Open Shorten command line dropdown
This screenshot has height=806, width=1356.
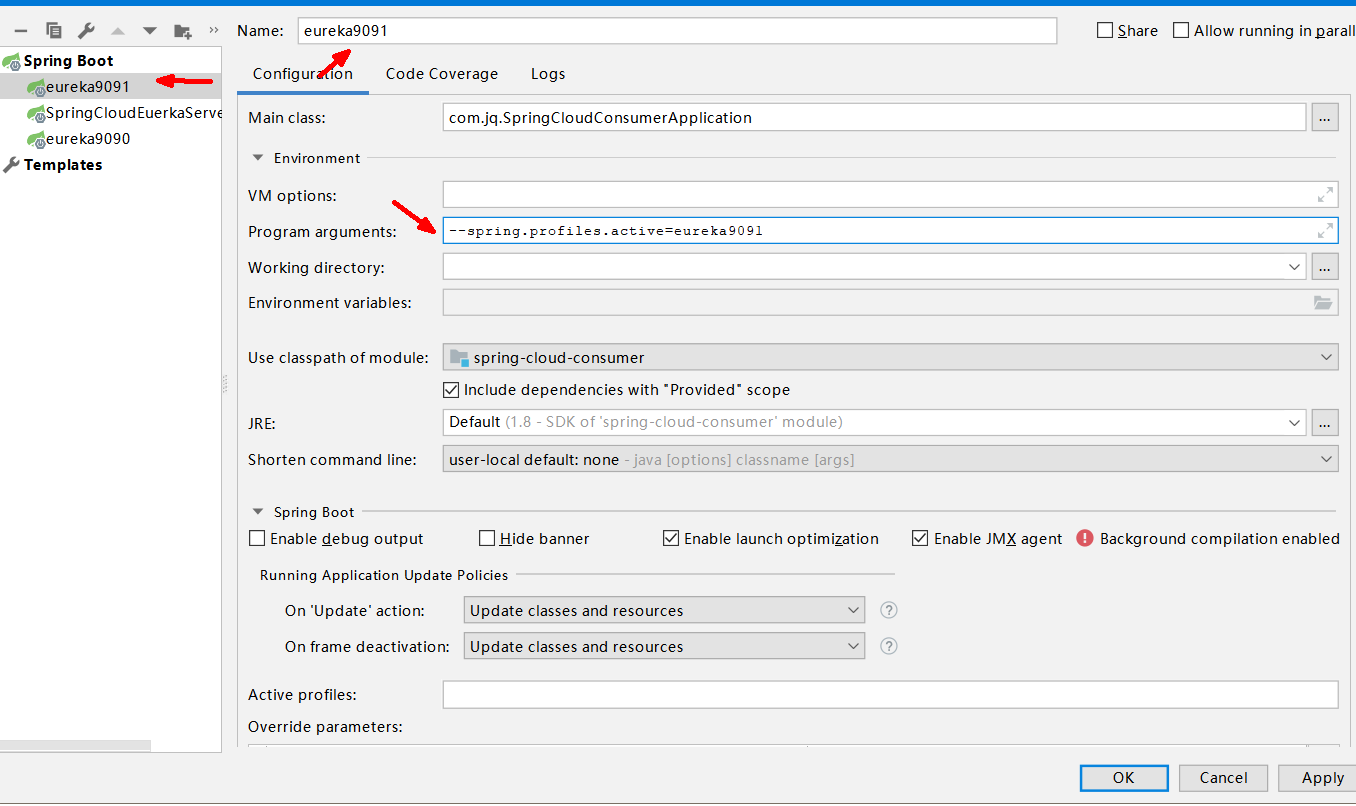[x=1327, y=459]
